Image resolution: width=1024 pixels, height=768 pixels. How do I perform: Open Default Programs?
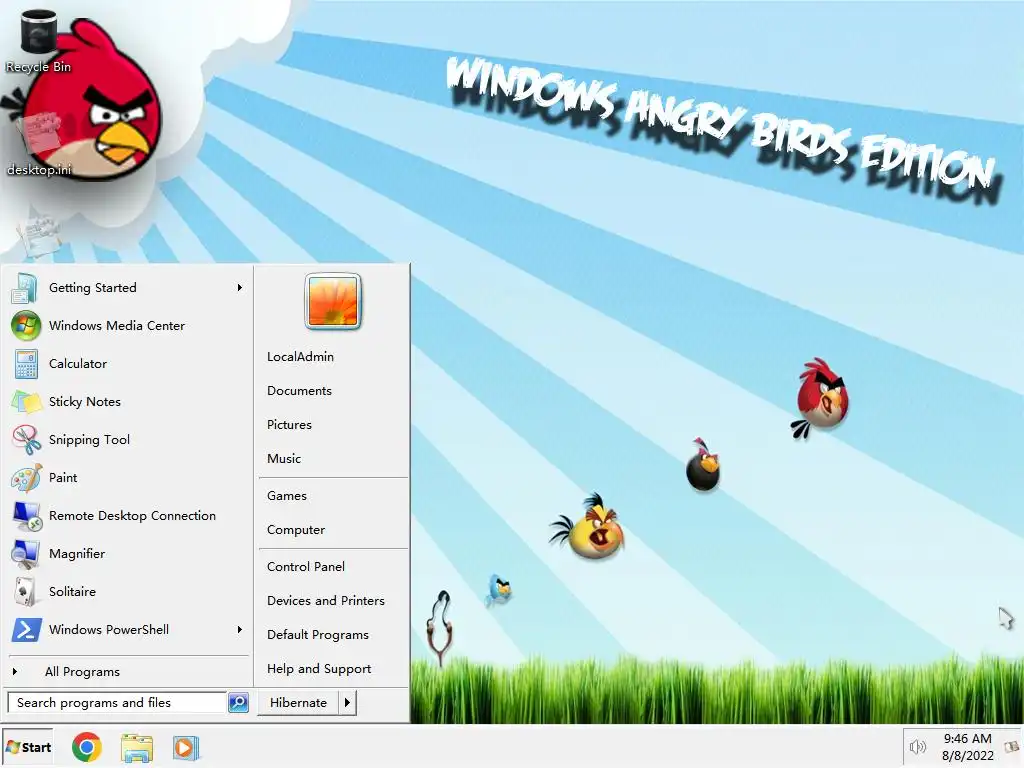(x=318, y=635)
